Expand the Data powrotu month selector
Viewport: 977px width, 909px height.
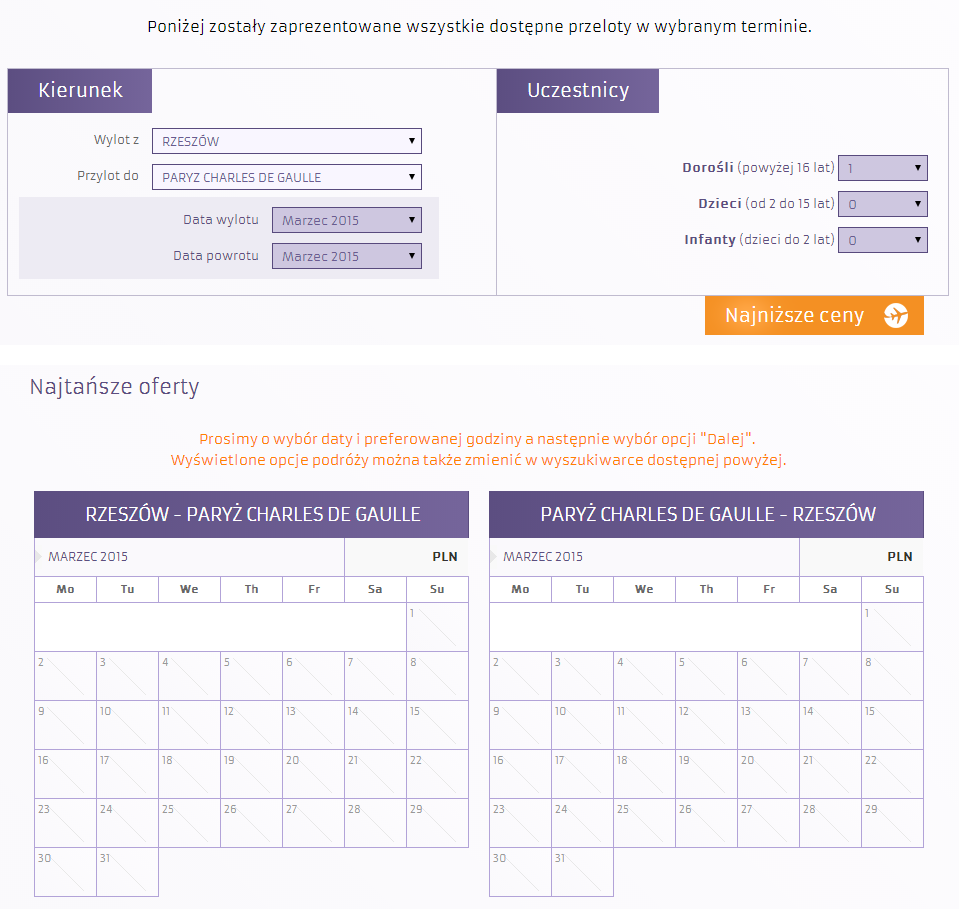[346, 256]
